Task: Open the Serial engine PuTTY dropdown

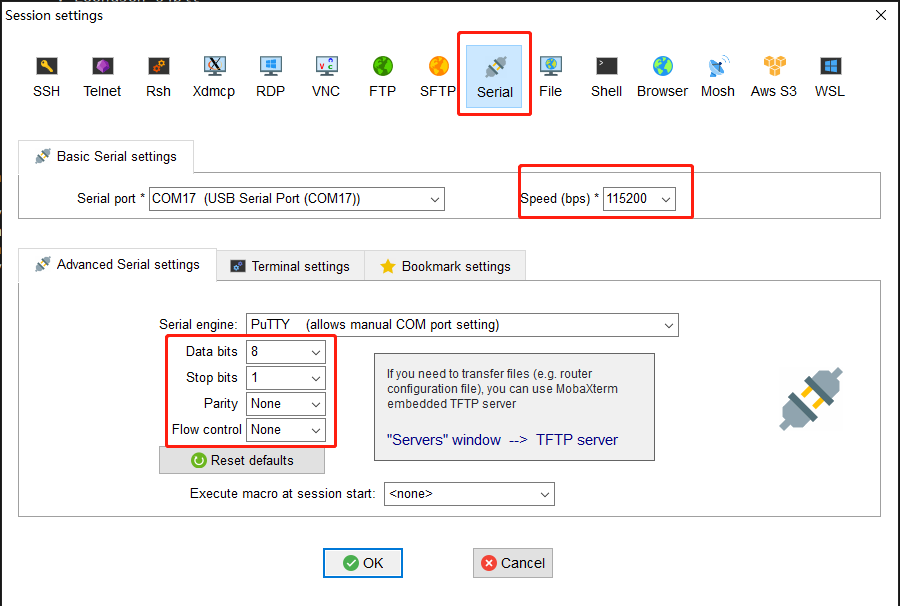Action: pyautogui.click(x=462, y=325)
